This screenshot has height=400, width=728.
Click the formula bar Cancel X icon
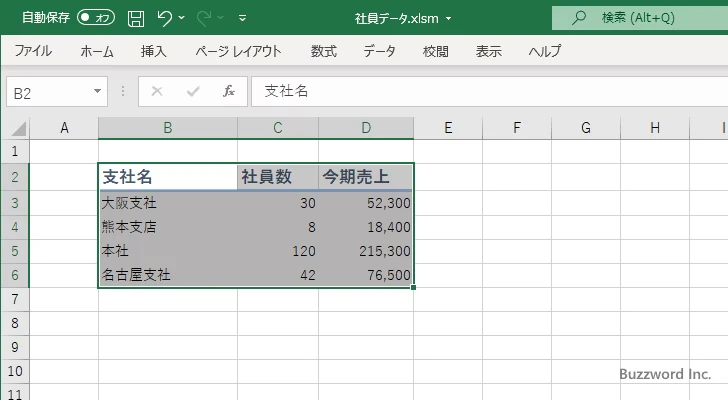point(157,91)
